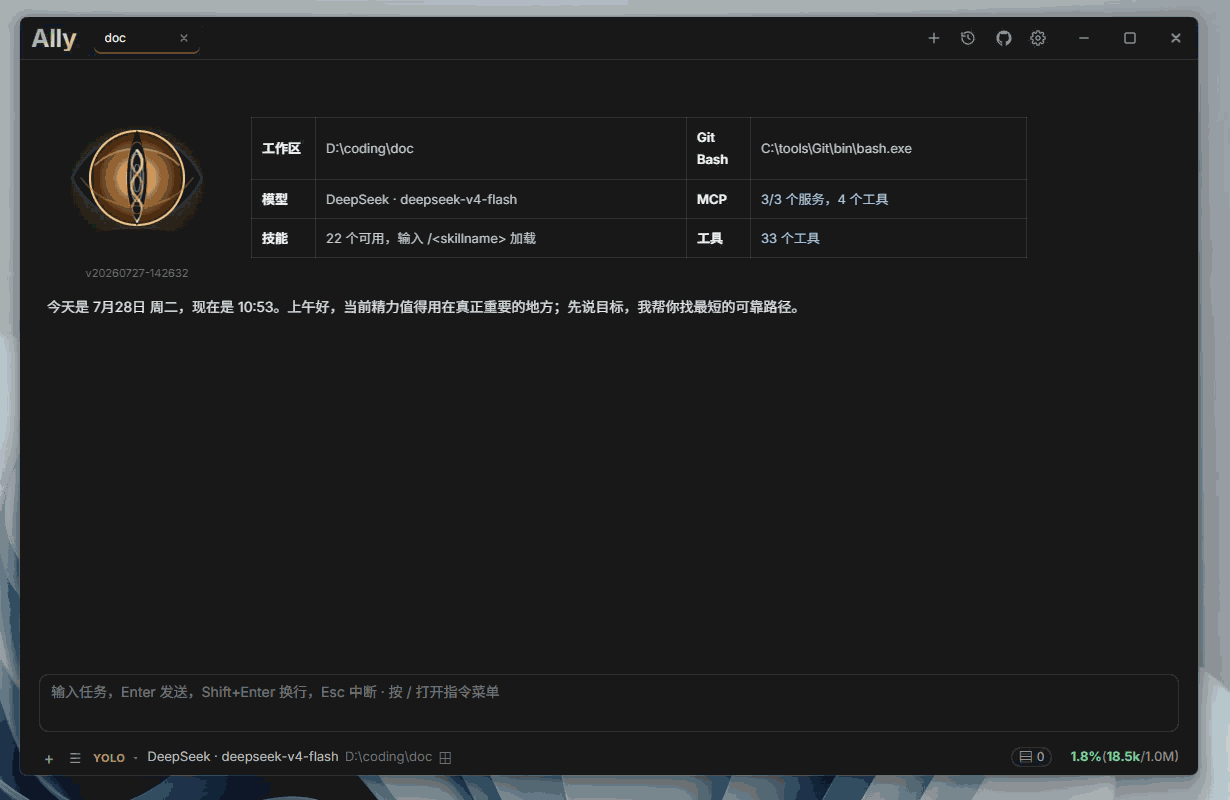Open tools list 33 个工具

pyautogui.click(x=790, y=238)
